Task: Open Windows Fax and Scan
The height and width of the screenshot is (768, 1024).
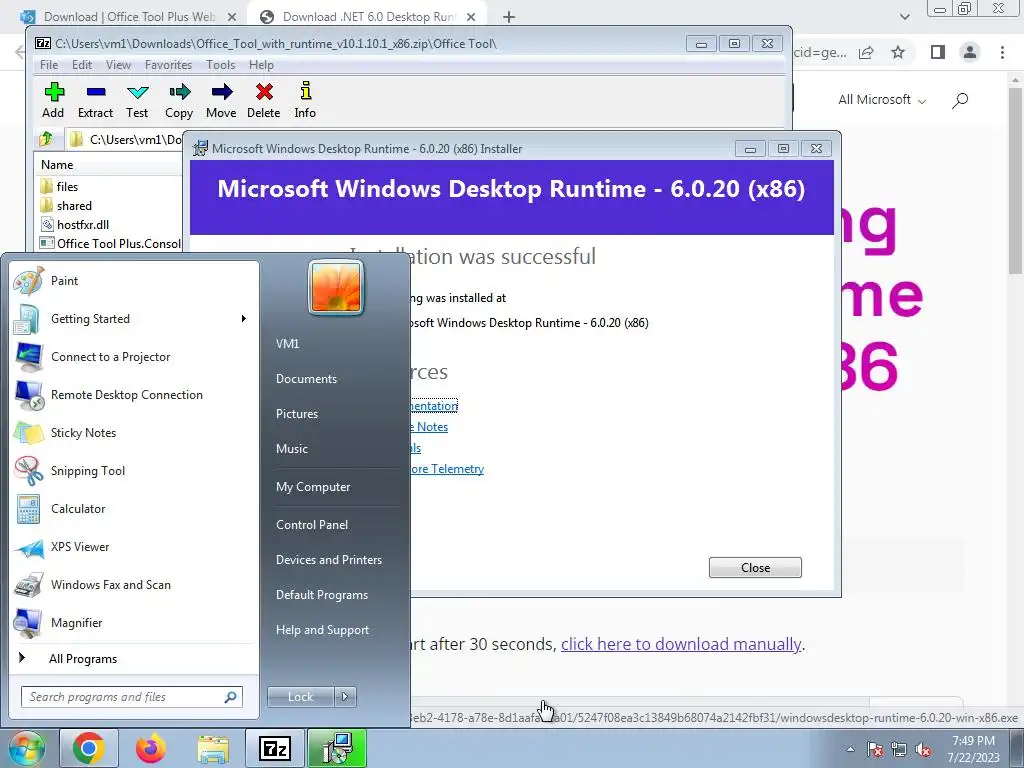Action: [133, 584]
